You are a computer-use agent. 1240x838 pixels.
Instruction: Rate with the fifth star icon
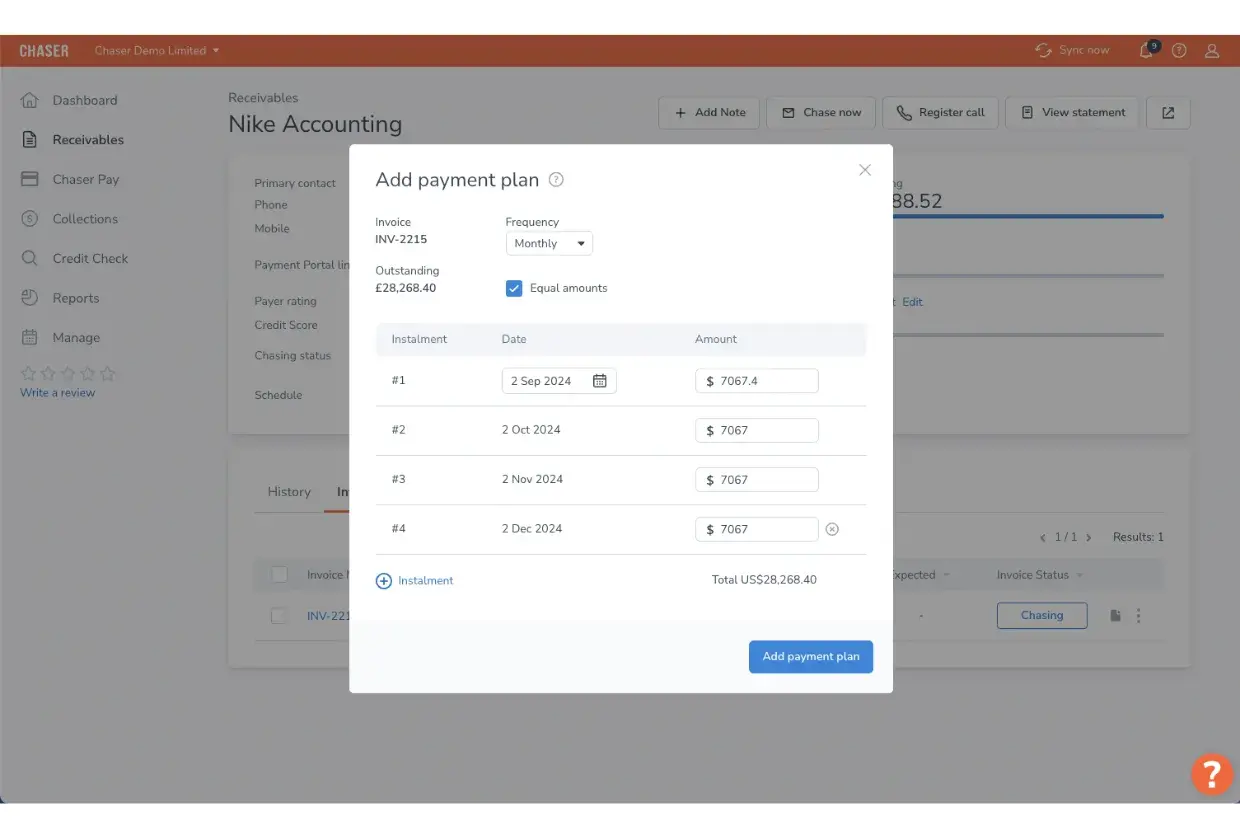click(x=108, y=374)
